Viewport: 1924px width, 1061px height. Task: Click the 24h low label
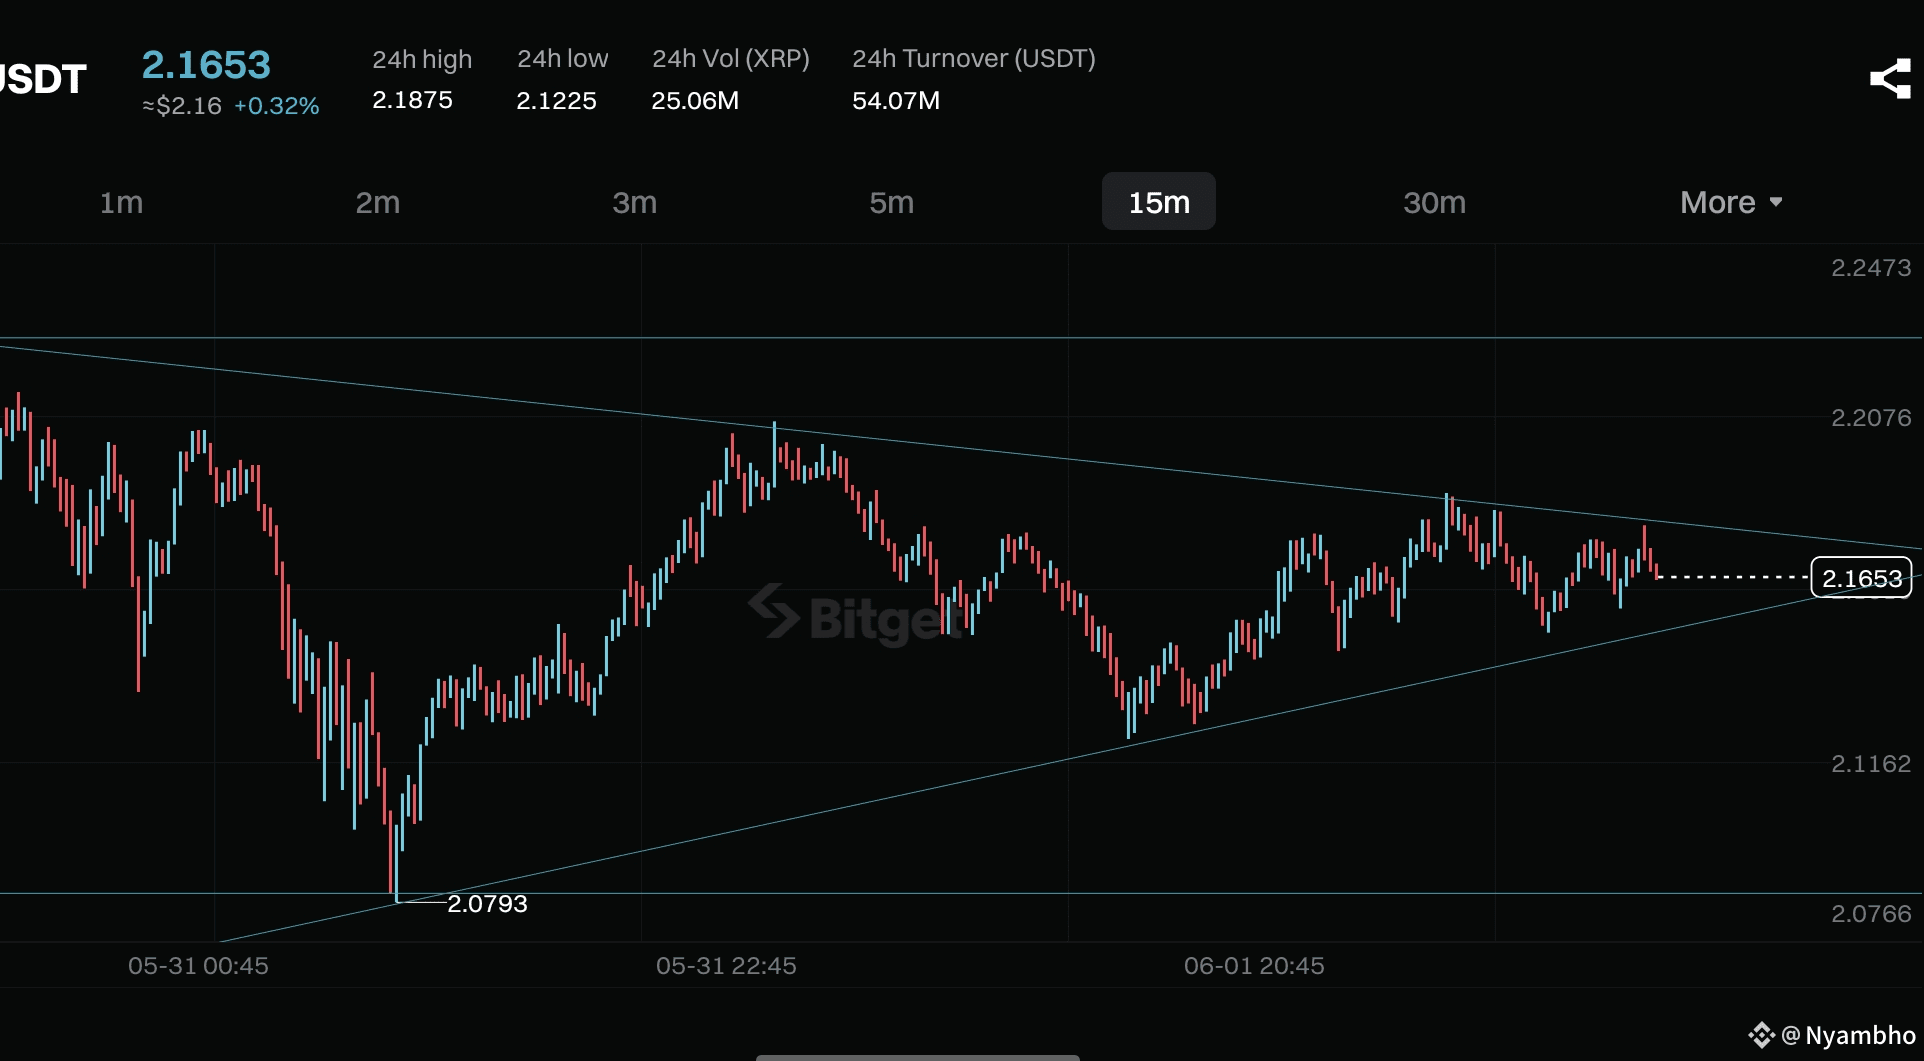pos(563,59)
